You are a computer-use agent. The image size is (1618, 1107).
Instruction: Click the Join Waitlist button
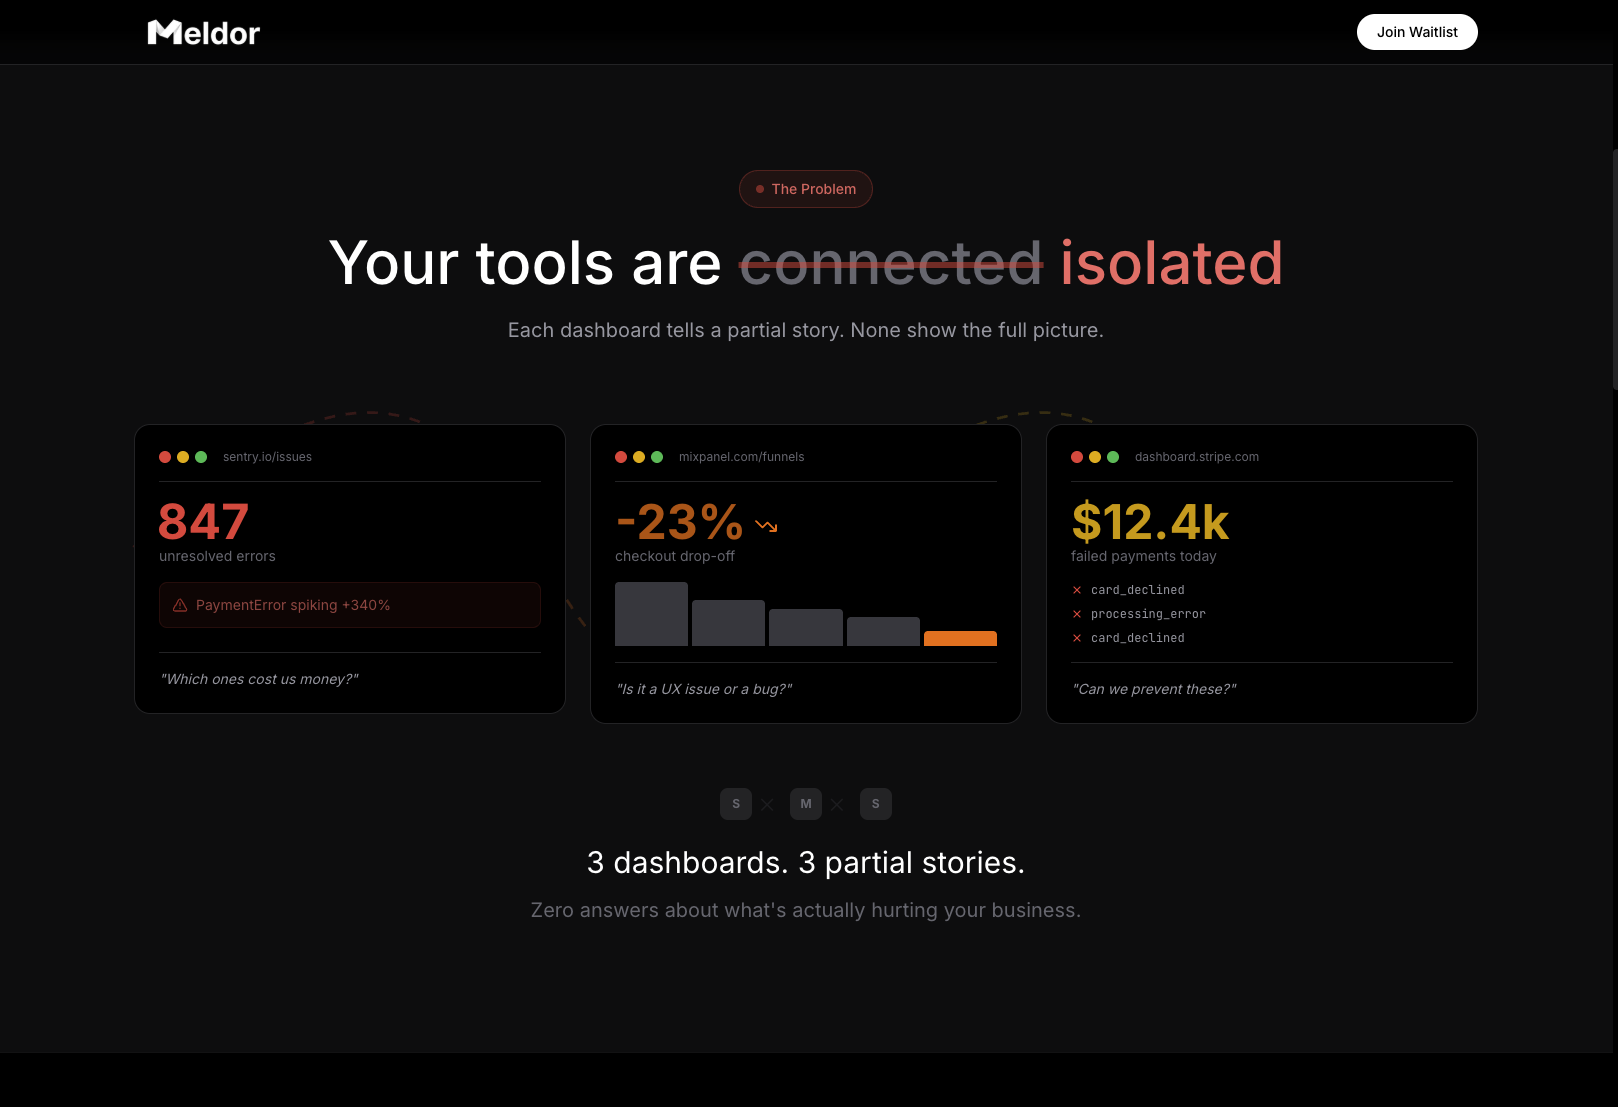1417,32
